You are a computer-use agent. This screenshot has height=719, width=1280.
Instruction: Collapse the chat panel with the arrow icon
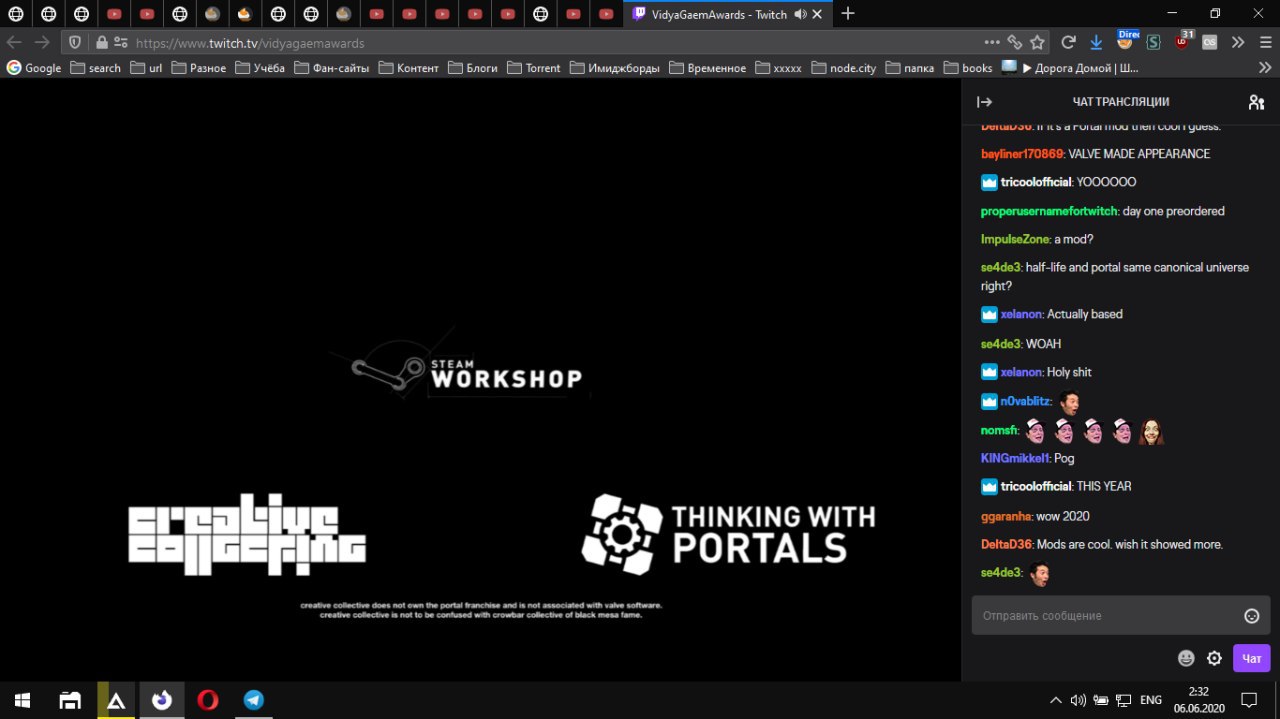pos(984,102)
